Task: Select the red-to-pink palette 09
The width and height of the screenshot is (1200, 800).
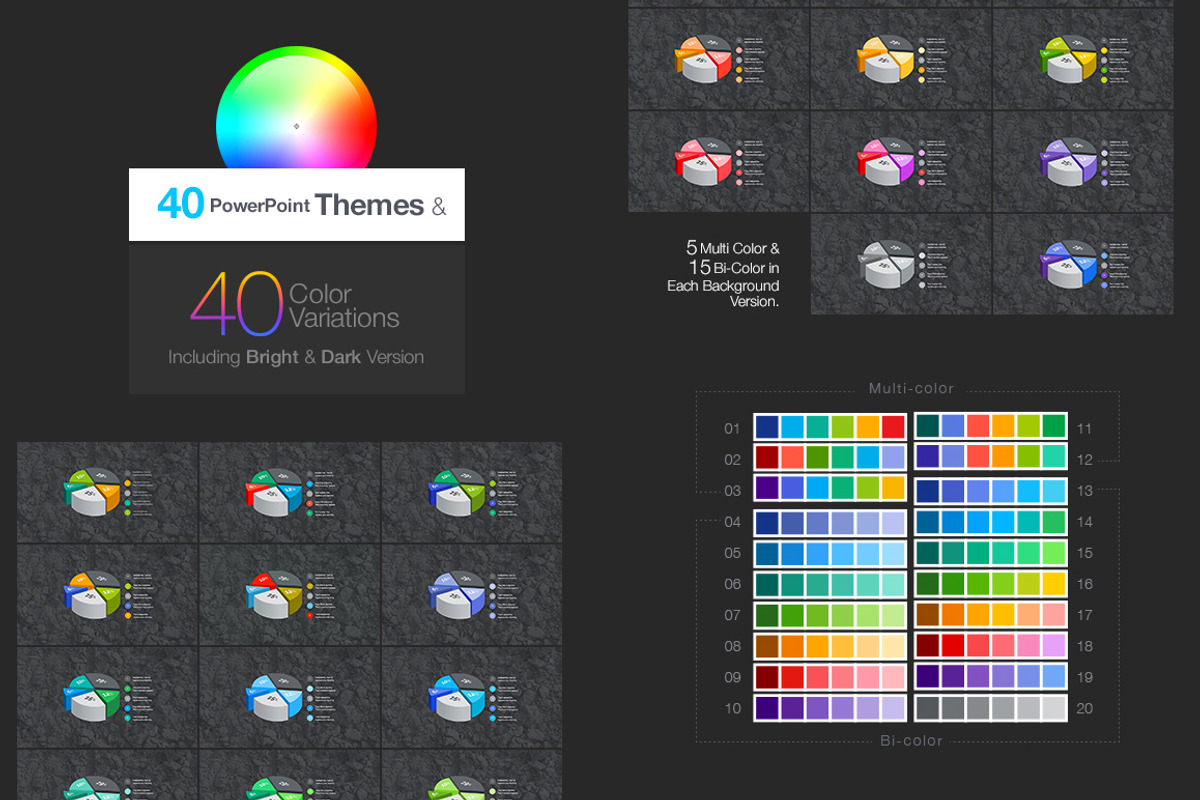Action: coord(830,677)
